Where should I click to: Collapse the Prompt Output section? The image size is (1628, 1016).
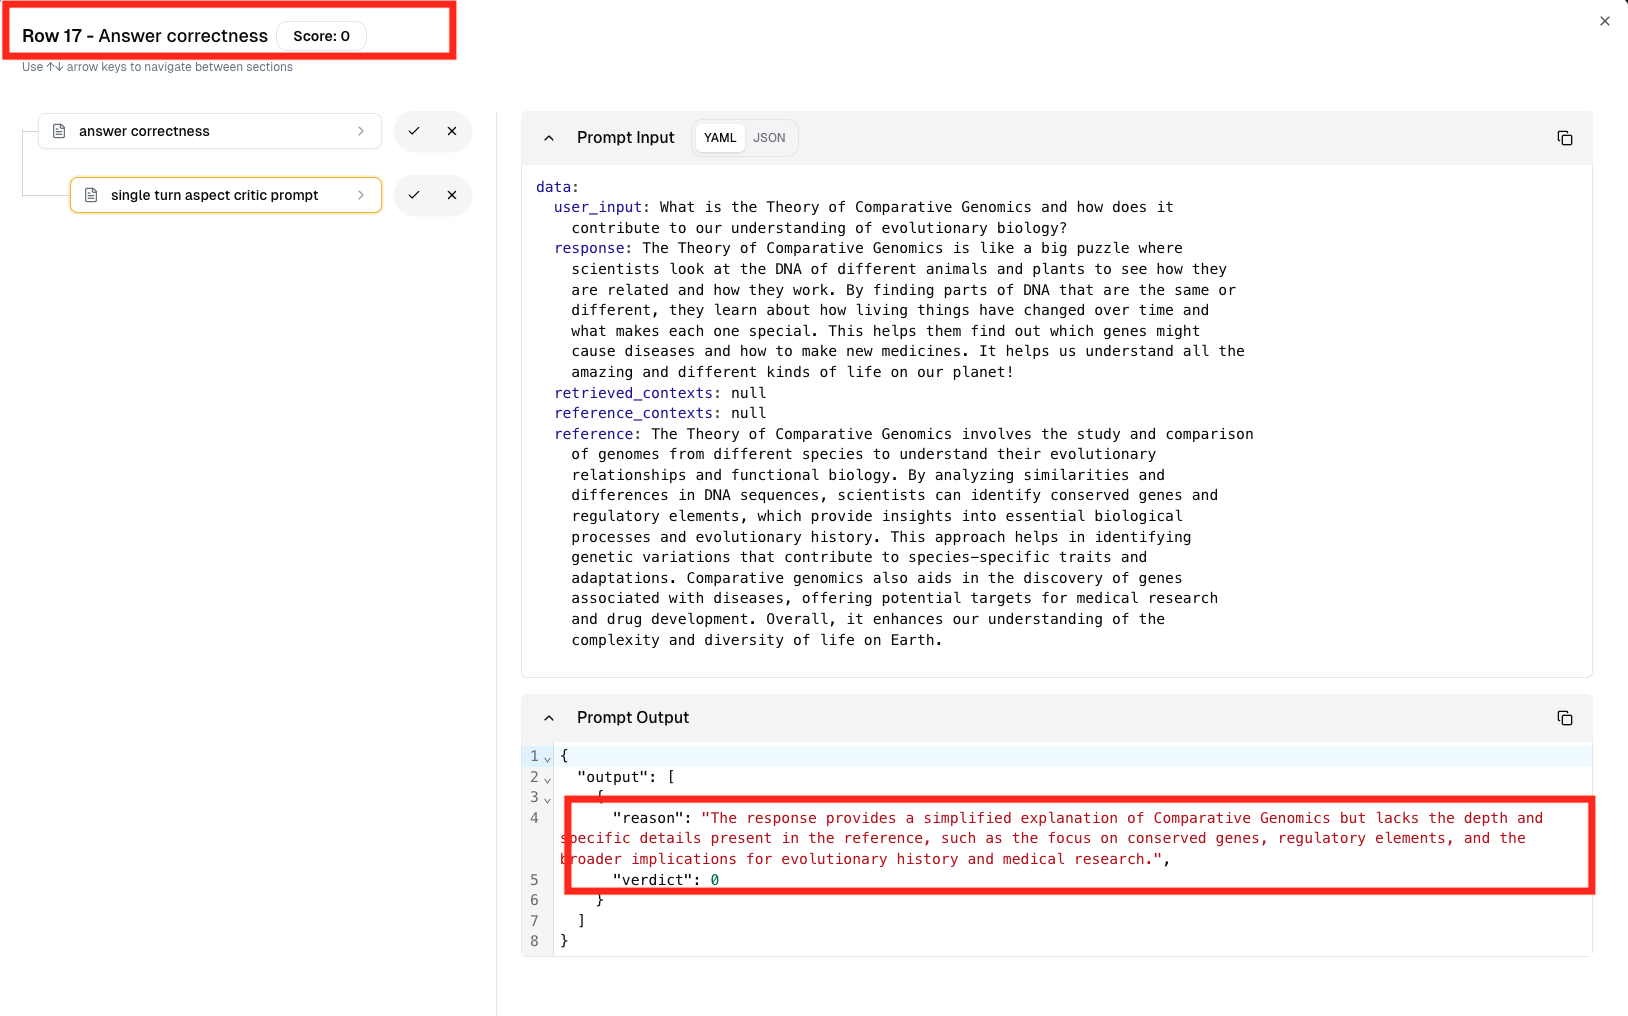549,718
